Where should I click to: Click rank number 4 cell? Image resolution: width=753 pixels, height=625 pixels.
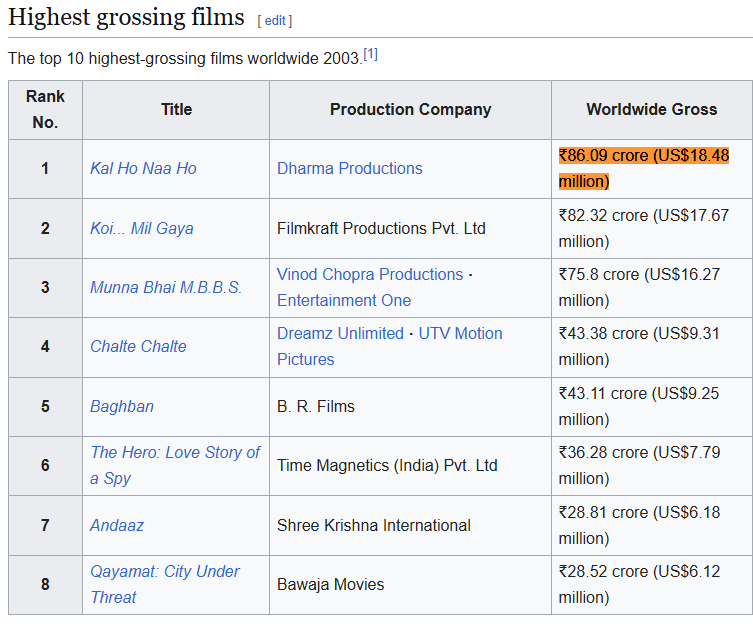pos(45,346)
